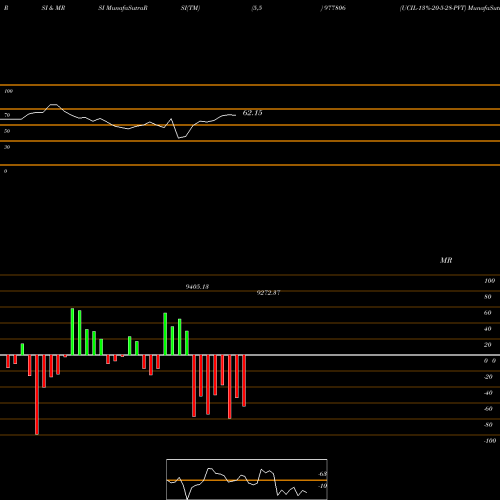Click the UCIL-13%-29-3-28-PVT header text
Image resolution: width=500 pixels, height=500 pixels.
tap(433, 8)
